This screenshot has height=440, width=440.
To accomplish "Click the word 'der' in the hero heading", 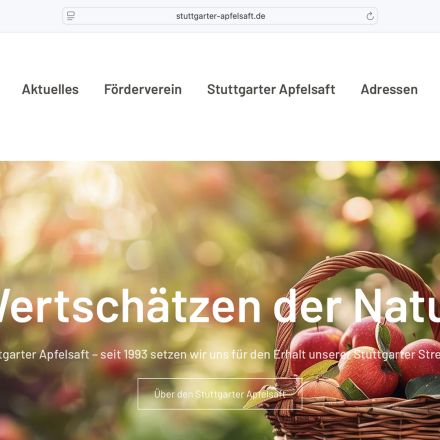I will tap(307, 306).
